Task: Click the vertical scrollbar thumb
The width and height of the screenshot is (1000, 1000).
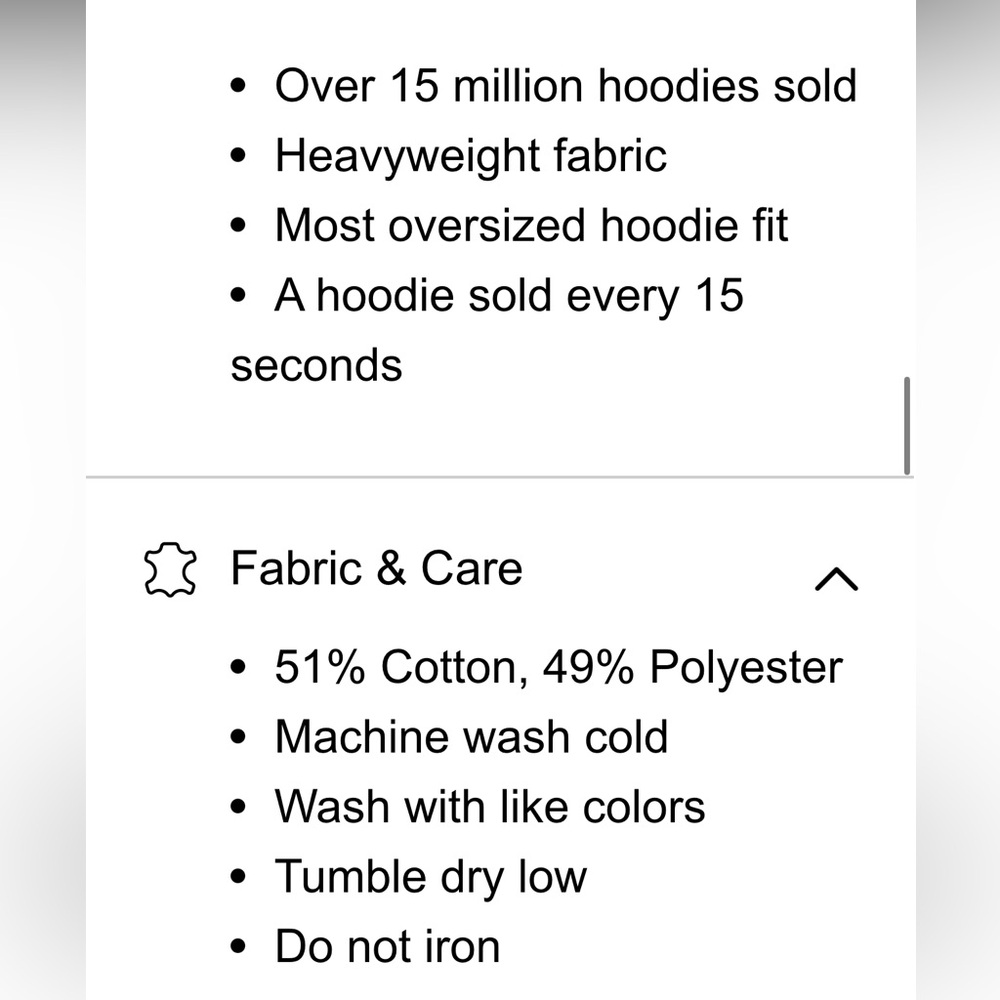Action: [907, 425]
